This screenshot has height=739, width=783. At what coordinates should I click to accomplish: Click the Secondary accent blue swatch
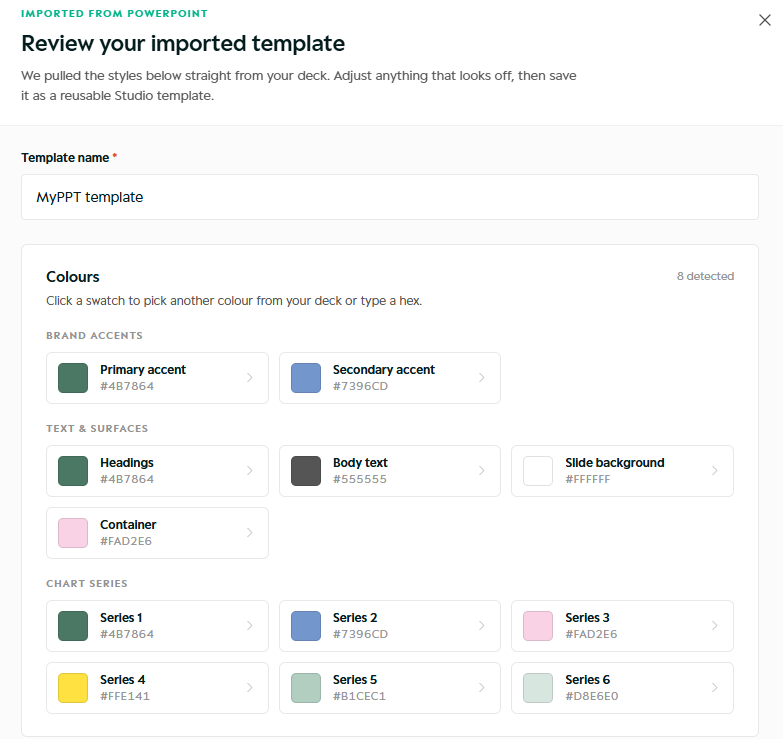306,378
